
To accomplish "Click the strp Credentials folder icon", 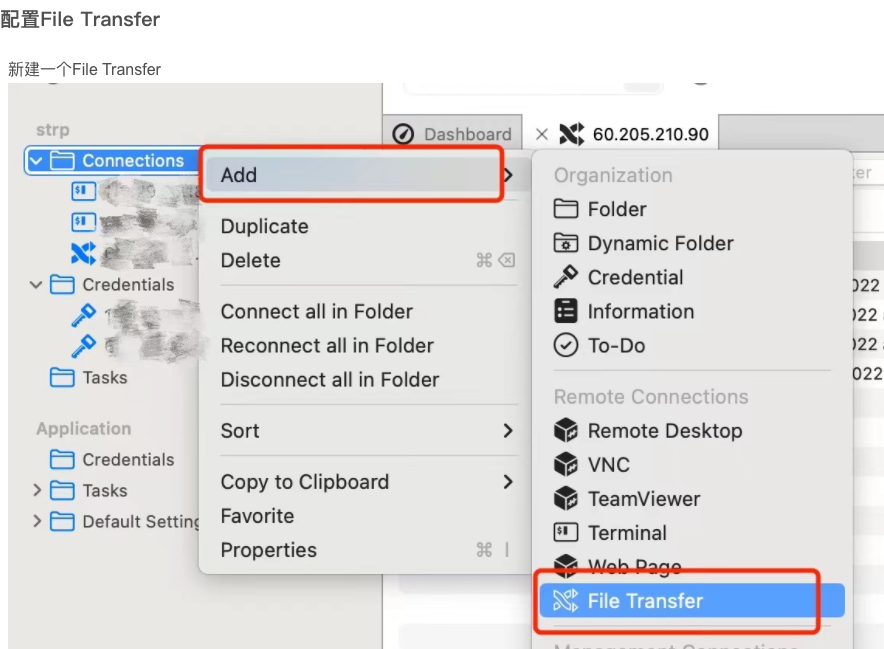I will click(62, 285).
